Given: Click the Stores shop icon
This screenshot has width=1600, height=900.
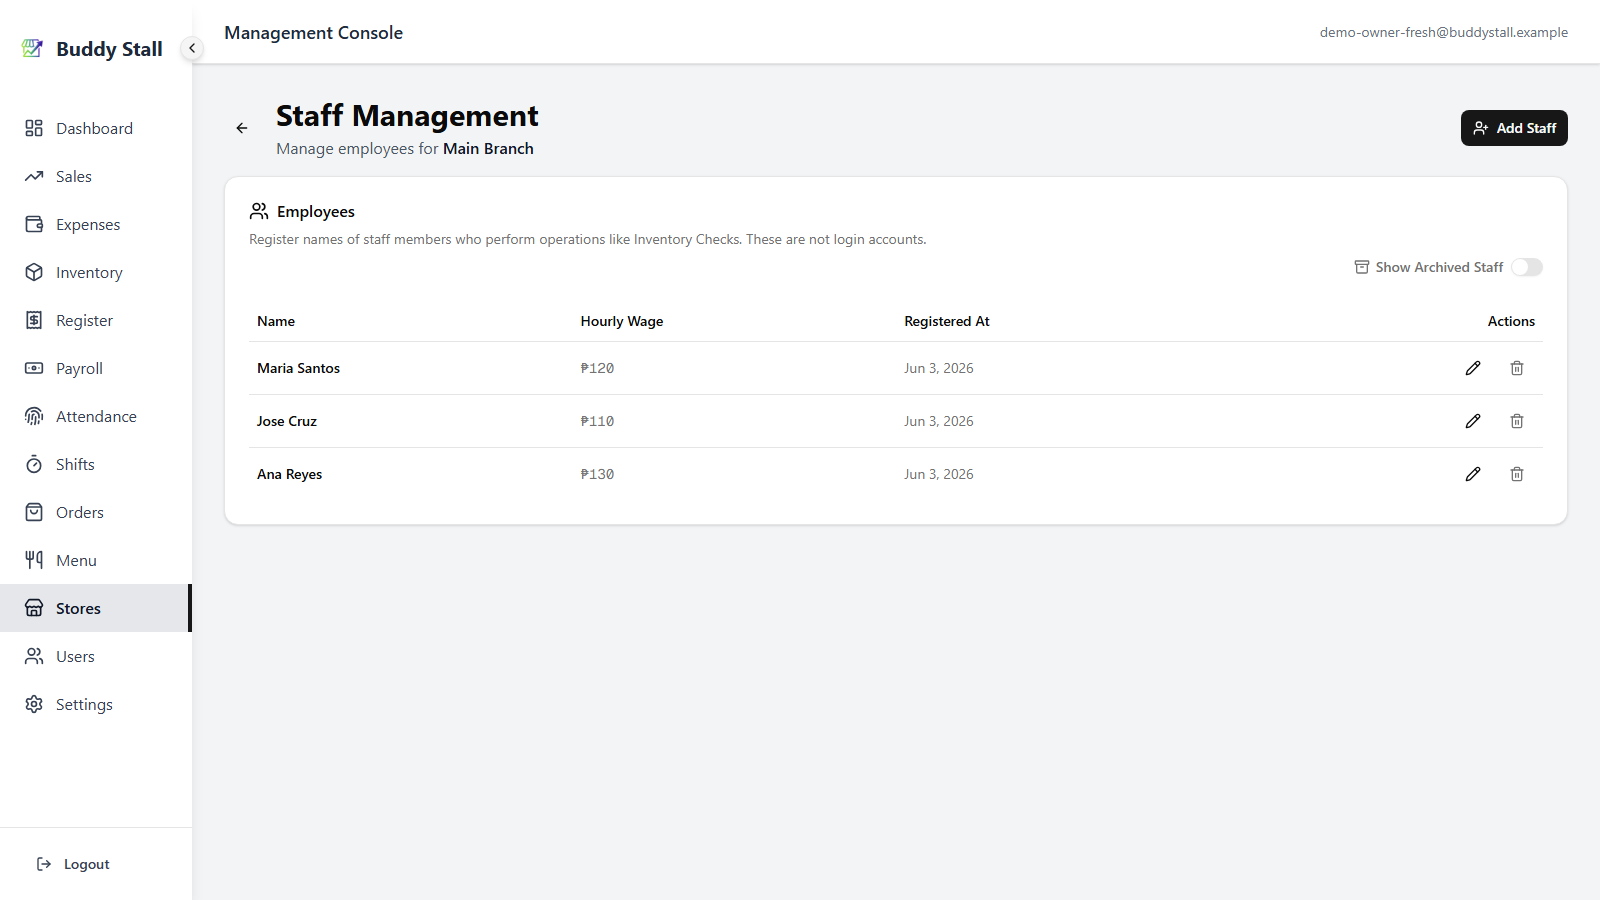Looking at the screenshot, I should [x=34, y=608].
